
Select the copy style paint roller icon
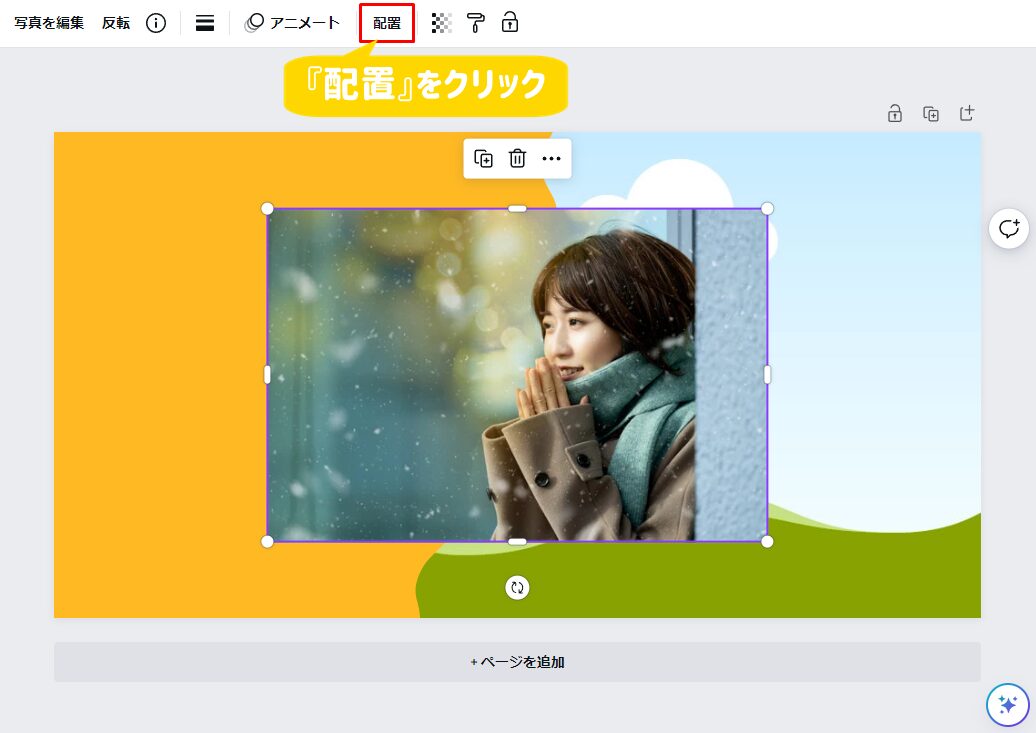476,23
